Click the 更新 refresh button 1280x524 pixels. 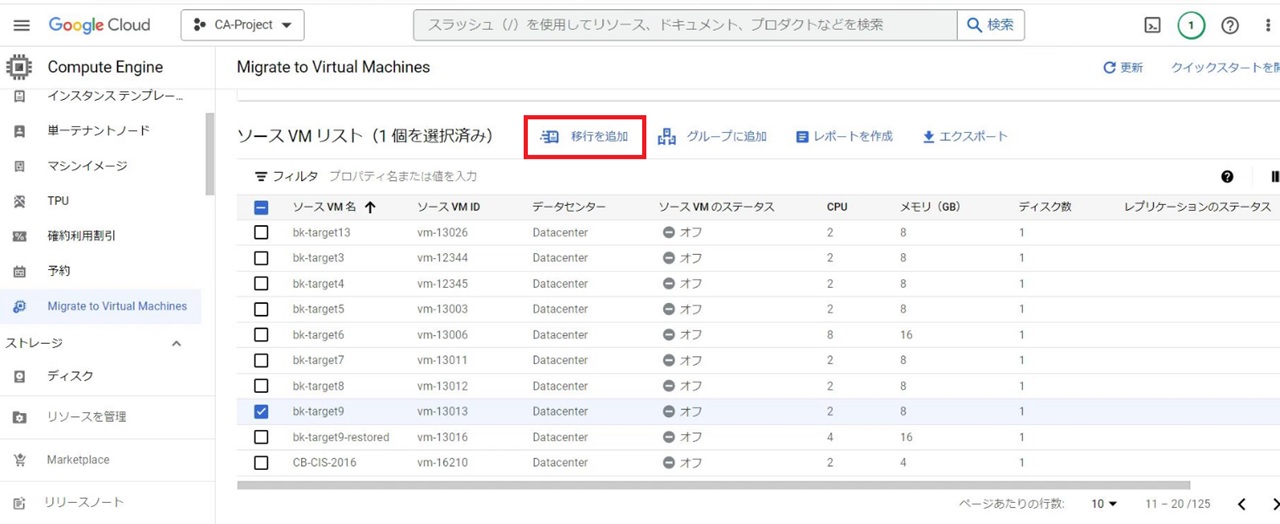(x=1123, y=68)
